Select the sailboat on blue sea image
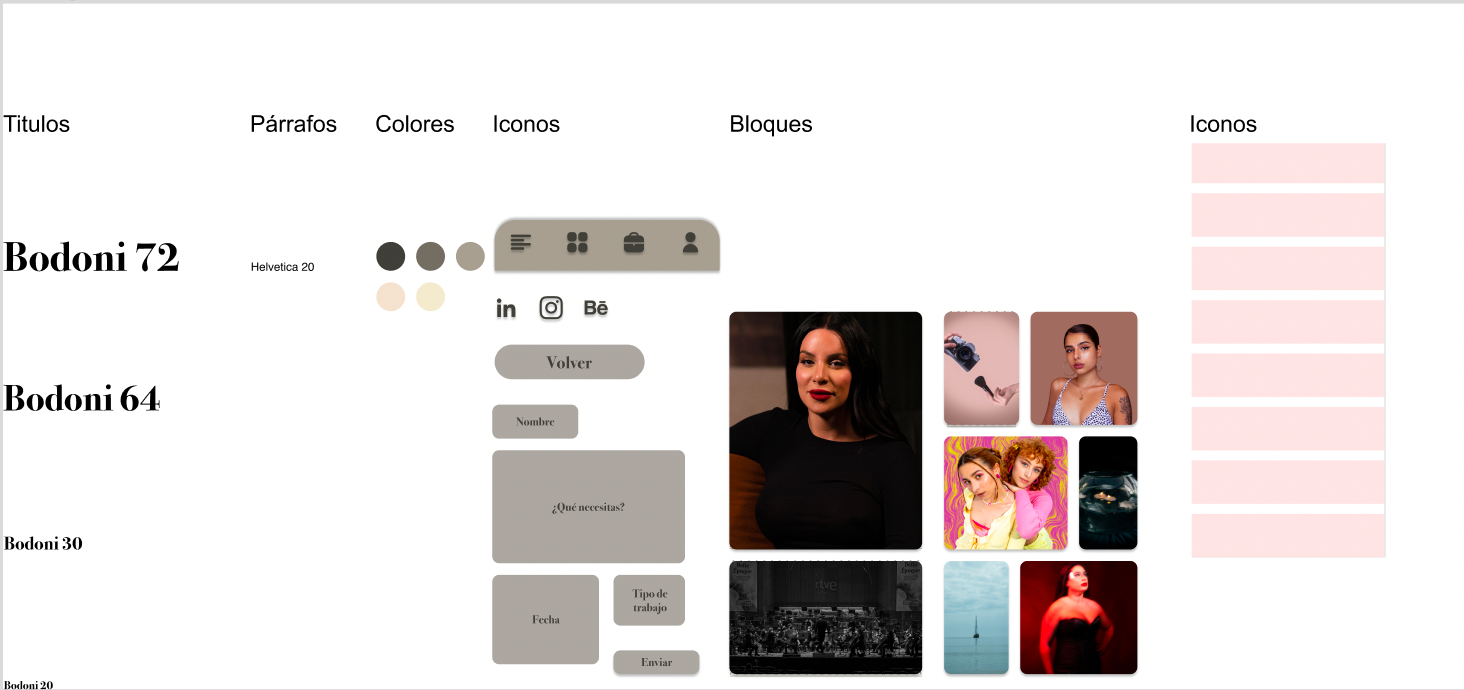The image size is (1464, 690). 976,617
